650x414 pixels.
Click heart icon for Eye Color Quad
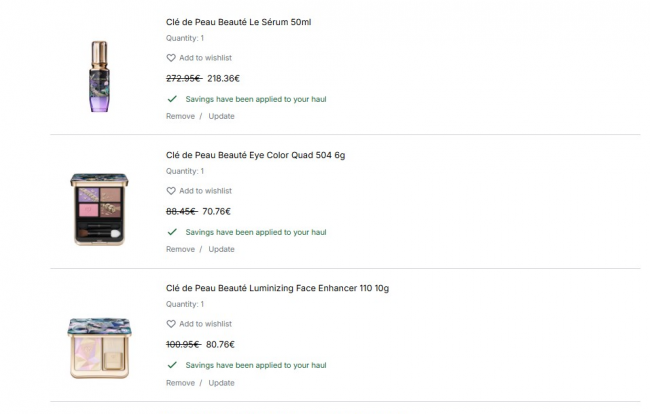(171, 191)
